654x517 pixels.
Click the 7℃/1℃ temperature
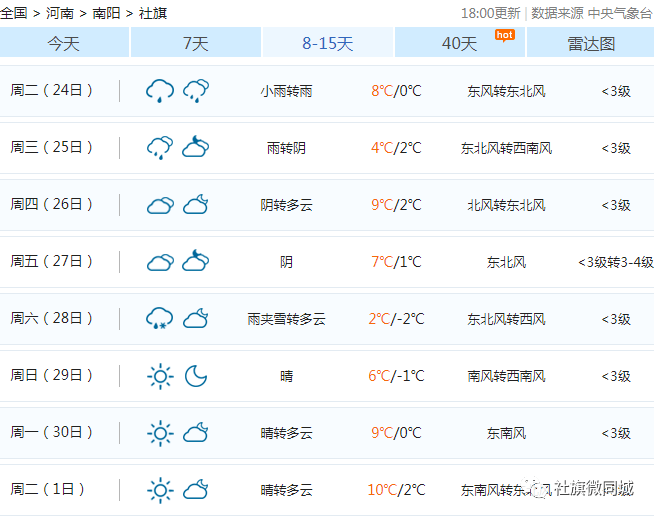396,262
